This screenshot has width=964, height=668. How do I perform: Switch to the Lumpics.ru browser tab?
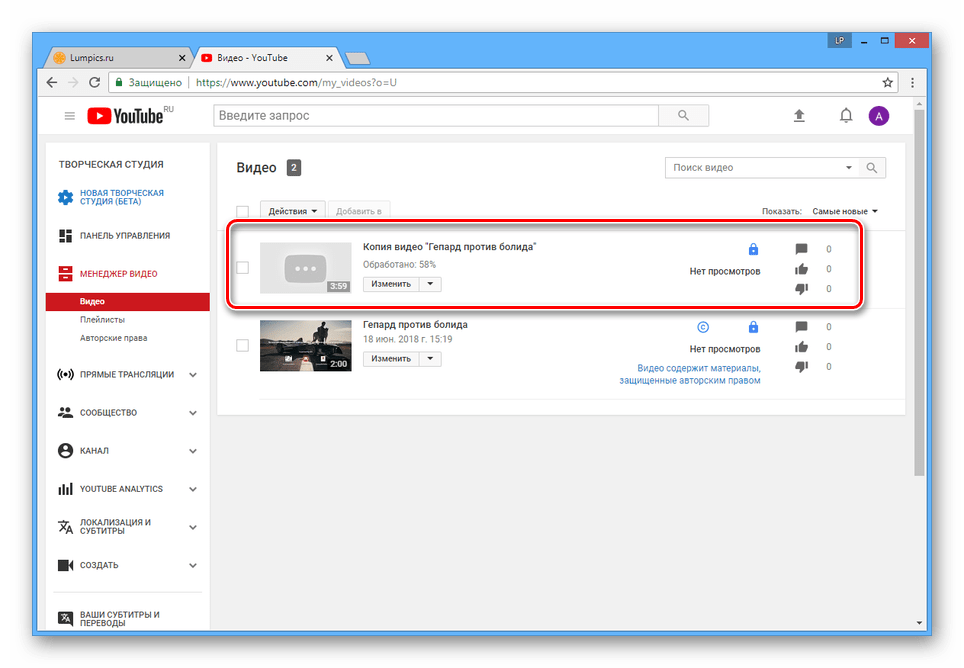[x=113, y=58]
